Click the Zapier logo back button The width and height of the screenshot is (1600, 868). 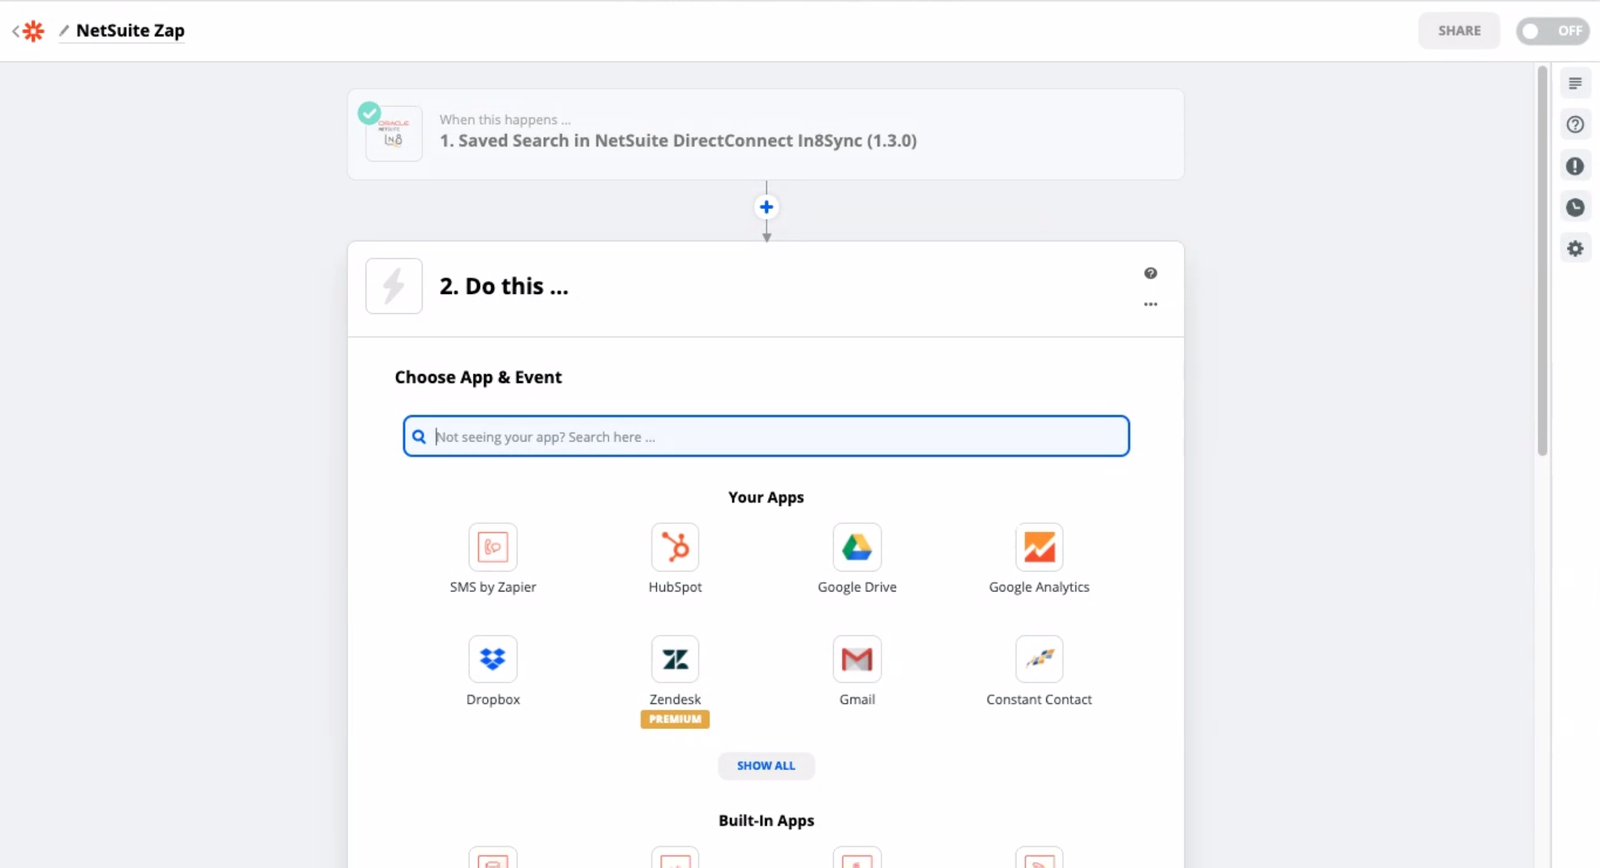[29, 31]
